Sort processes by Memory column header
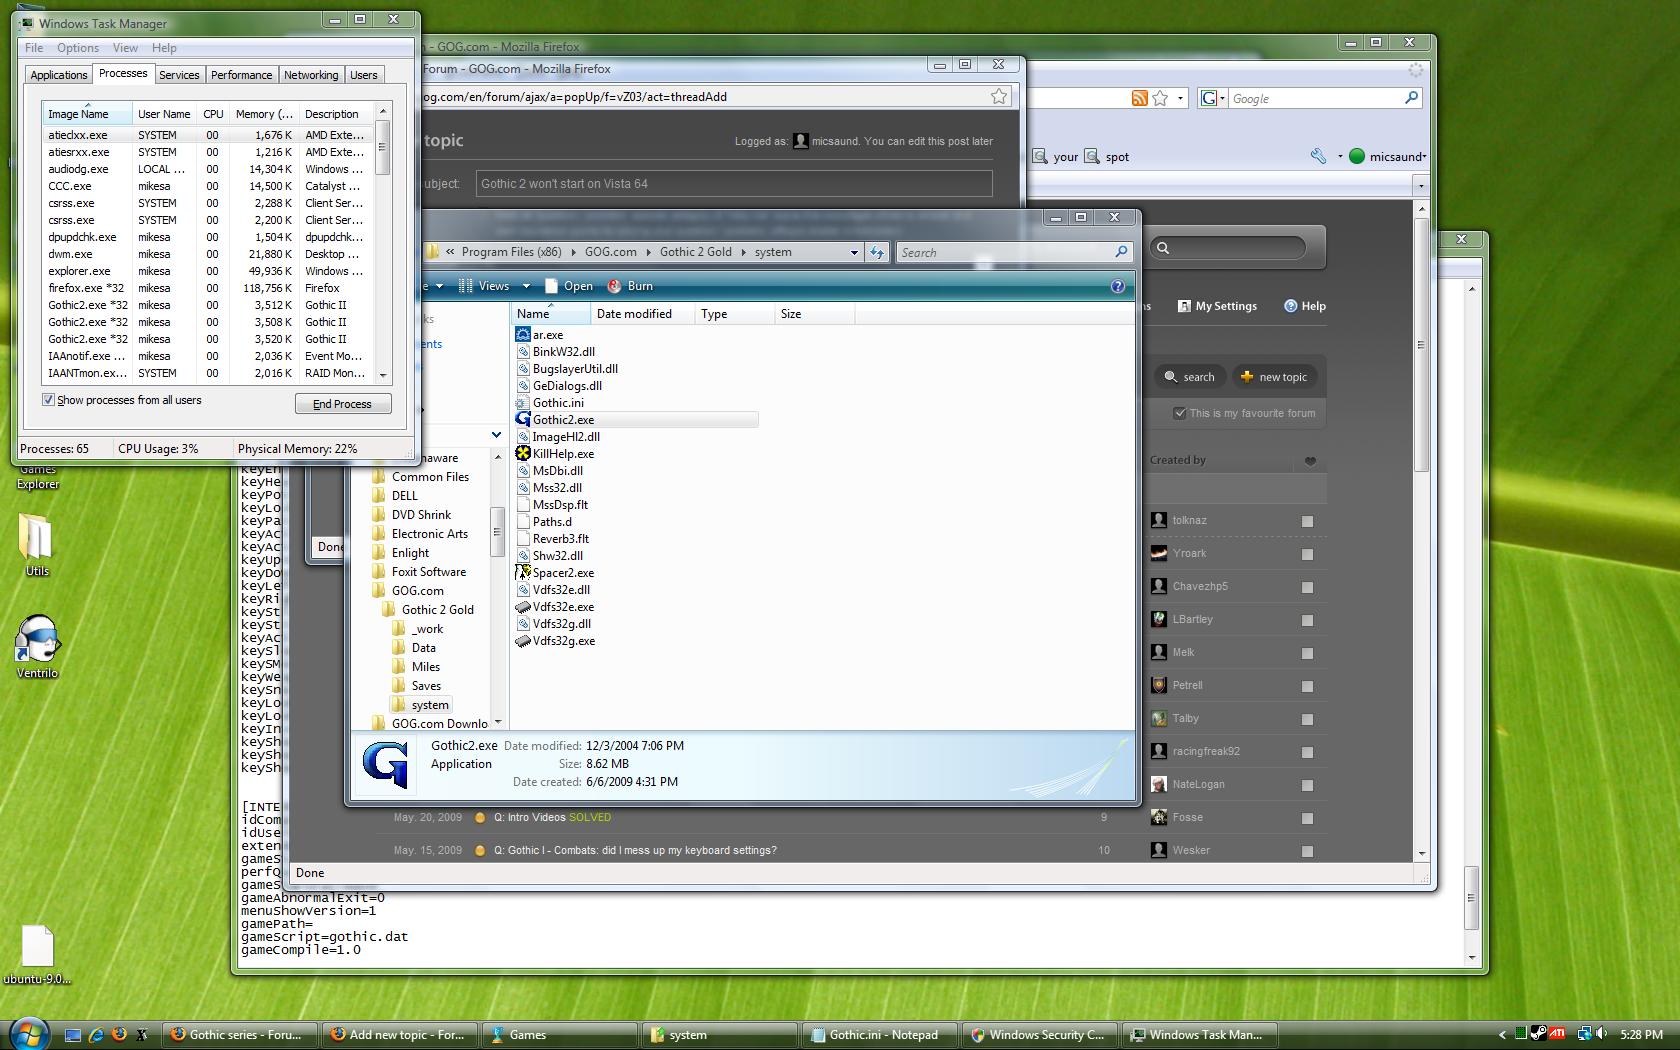Screen dimensions: 1680x1050 [x=264, y=114]
